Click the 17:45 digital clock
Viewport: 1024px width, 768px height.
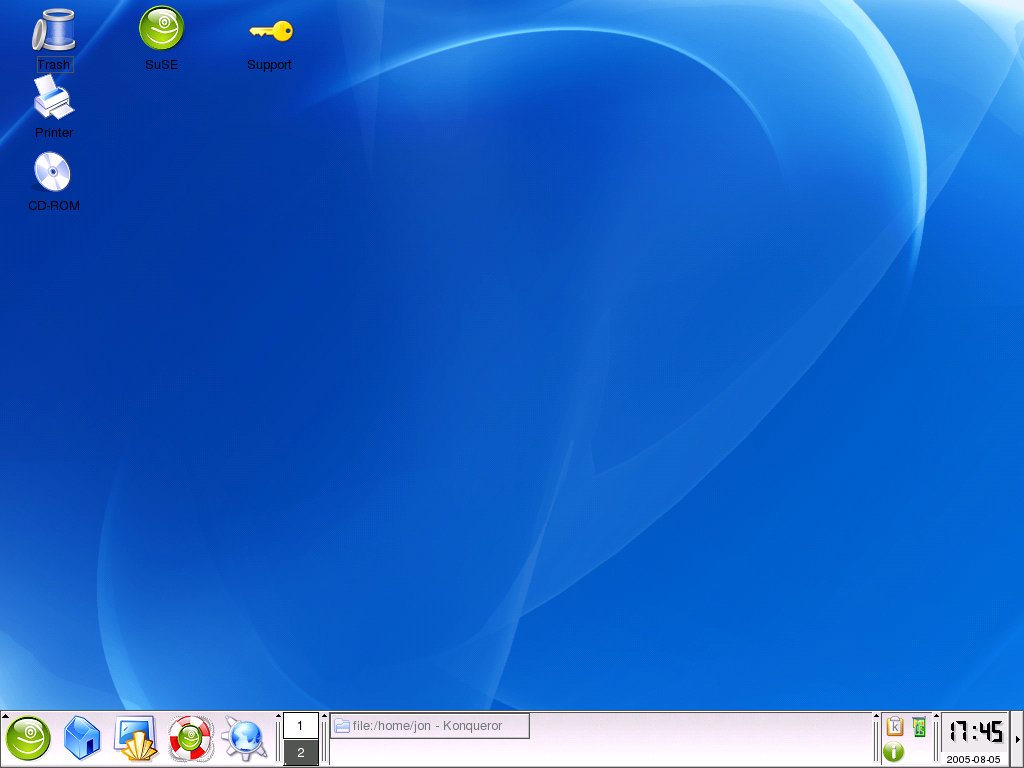coord(975,732)
